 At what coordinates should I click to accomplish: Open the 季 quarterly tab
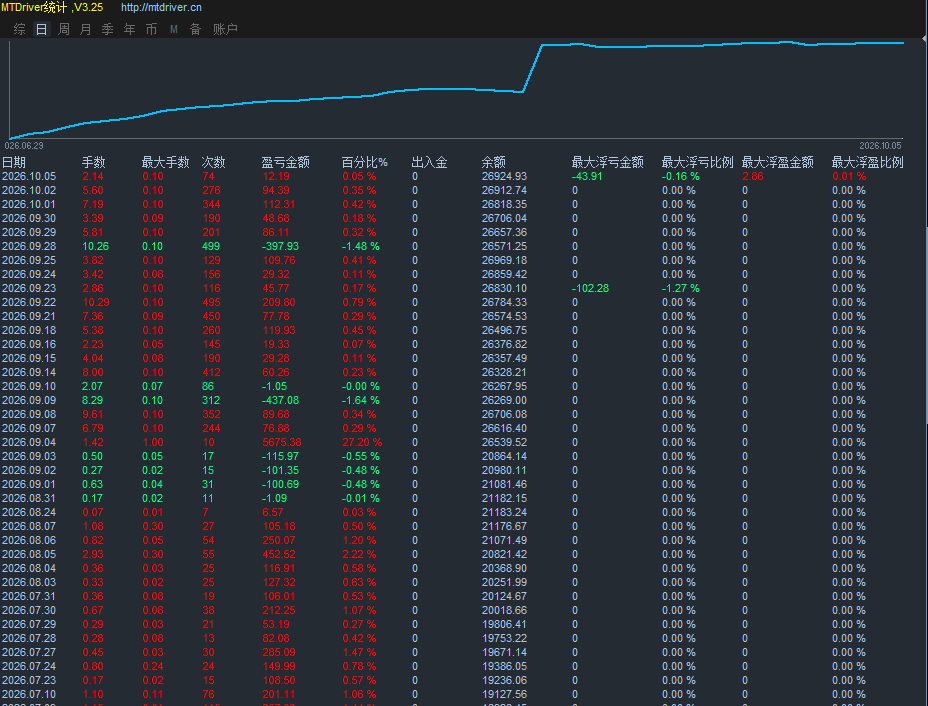(108, 29)
